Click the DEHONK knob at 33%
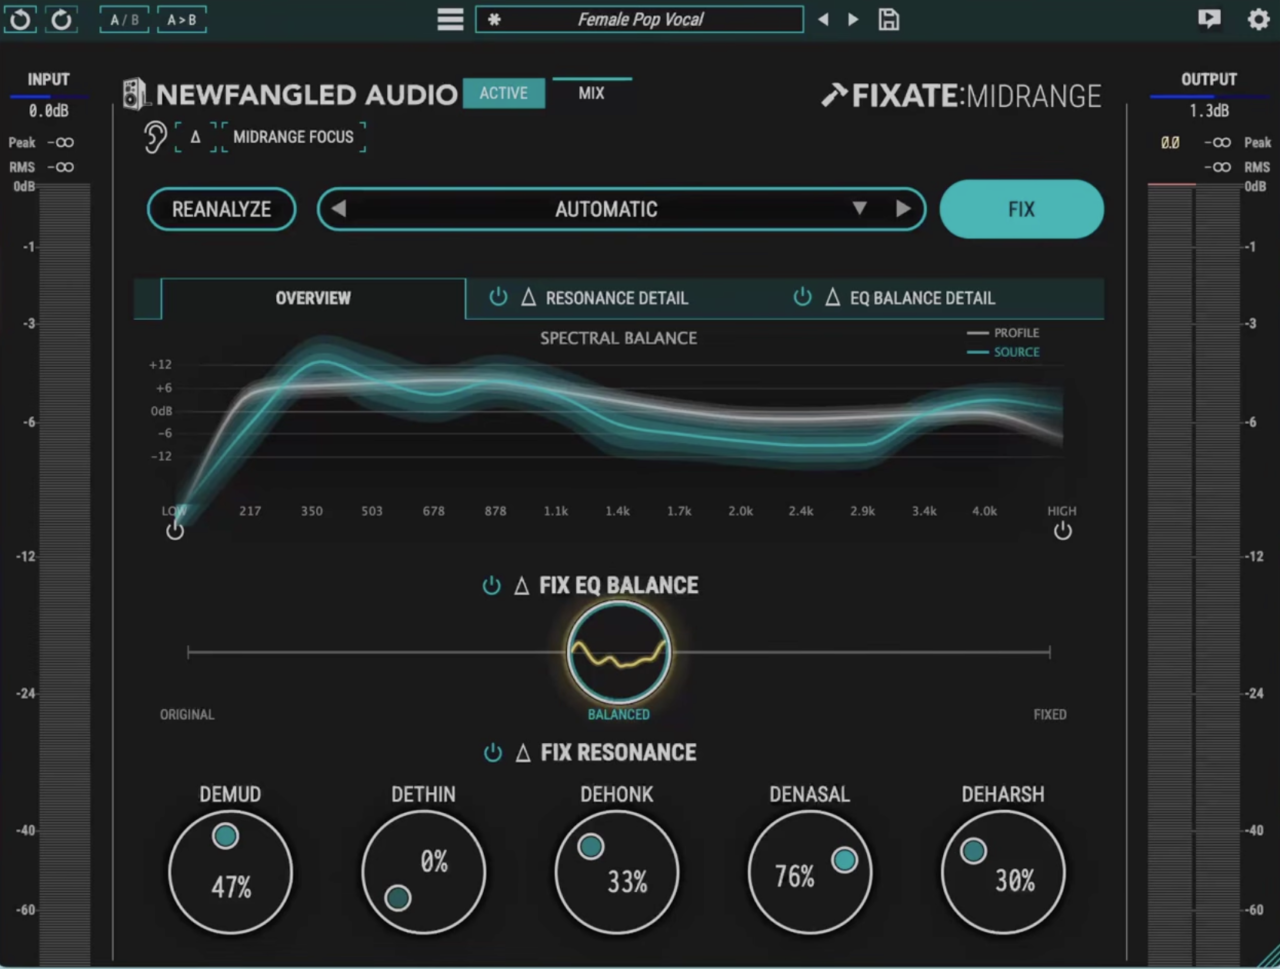Viewport: 1280px width, 969px height. [616, 872]
